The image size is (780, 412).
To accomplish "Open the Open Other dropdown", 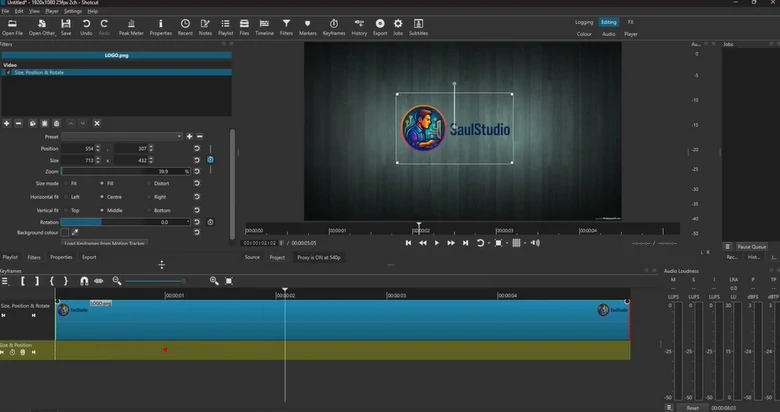I will 42,27.
